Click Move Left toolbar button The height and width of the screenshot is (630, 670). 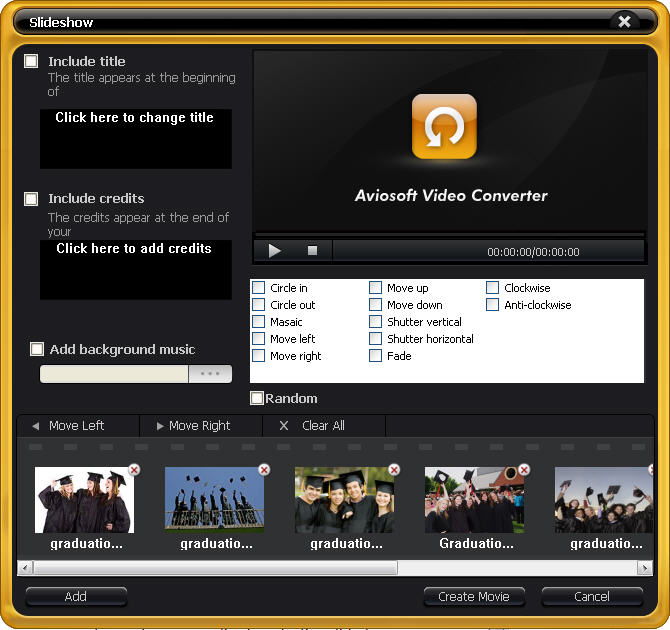tap(78, 426)
